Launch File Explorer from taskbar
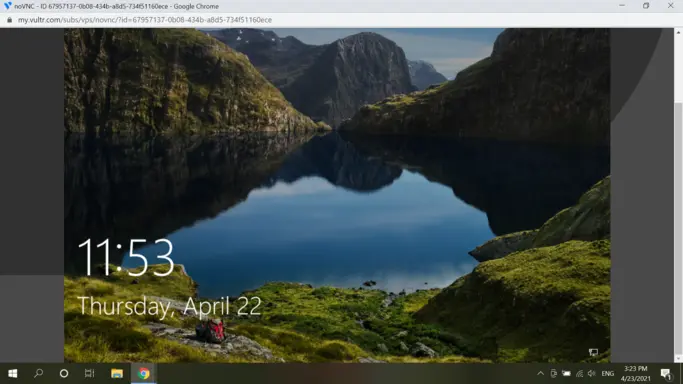 tap(117, 374)
